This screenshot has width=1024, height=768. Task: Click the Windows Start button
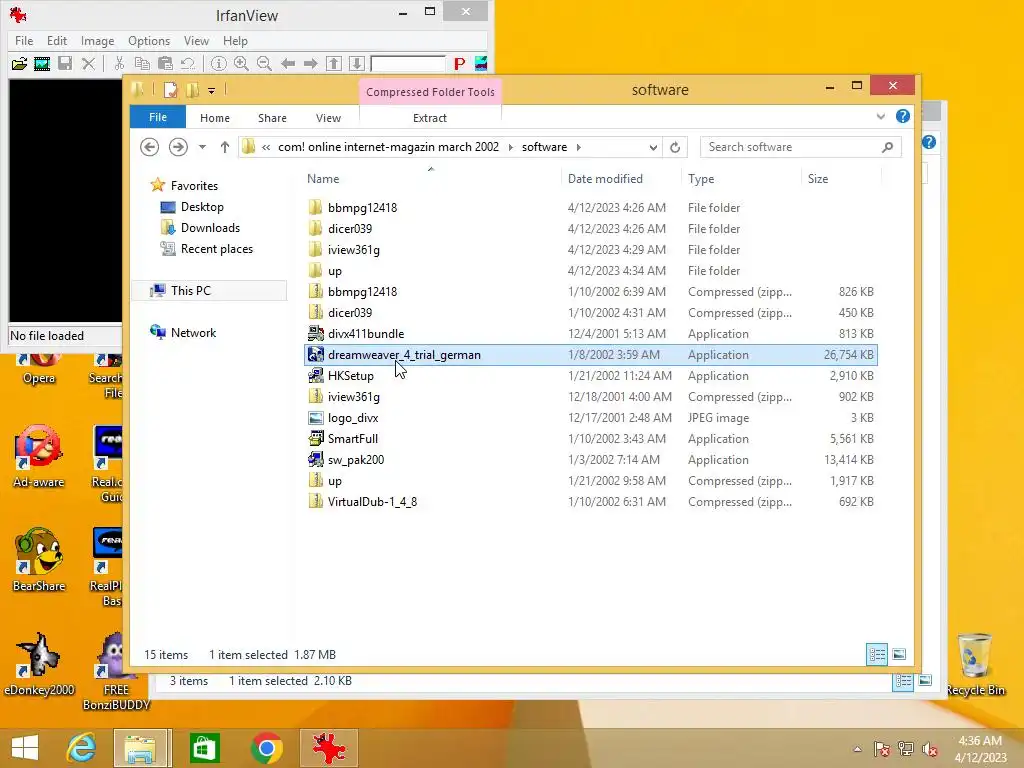(25, 748)
